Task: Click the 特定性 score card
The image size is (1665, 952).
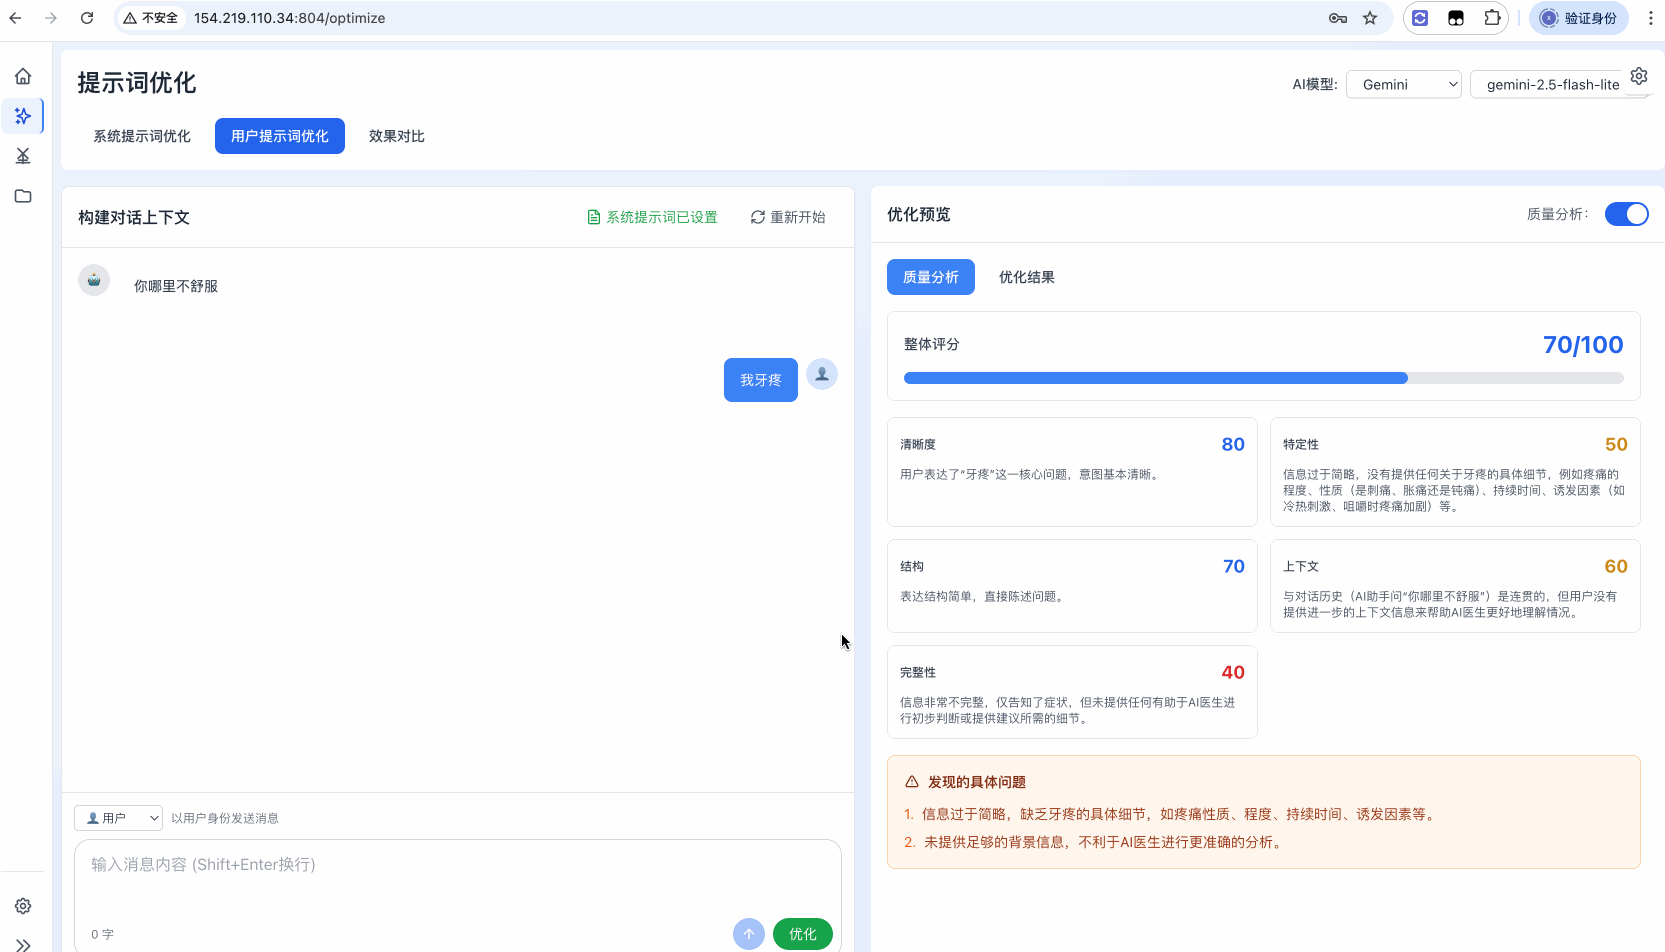Action: (x=1455, y=472)
